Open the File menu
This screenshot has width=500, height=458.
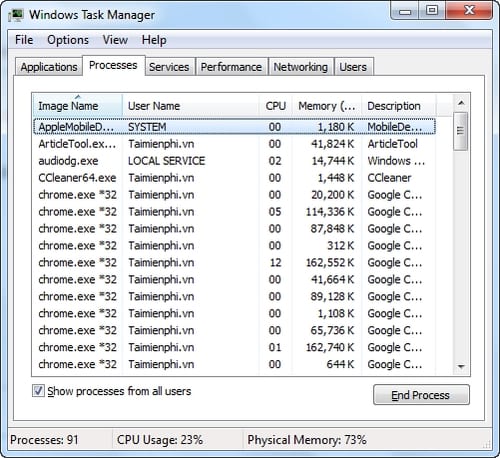24,40
